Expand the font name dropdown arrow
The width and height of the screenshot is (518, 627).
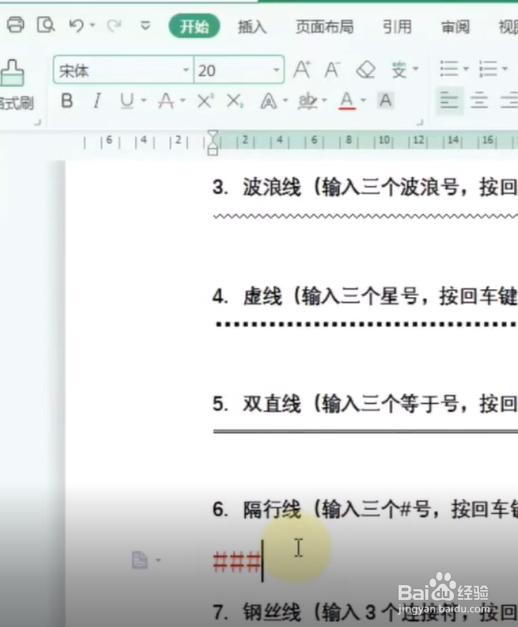coord(186,70)
